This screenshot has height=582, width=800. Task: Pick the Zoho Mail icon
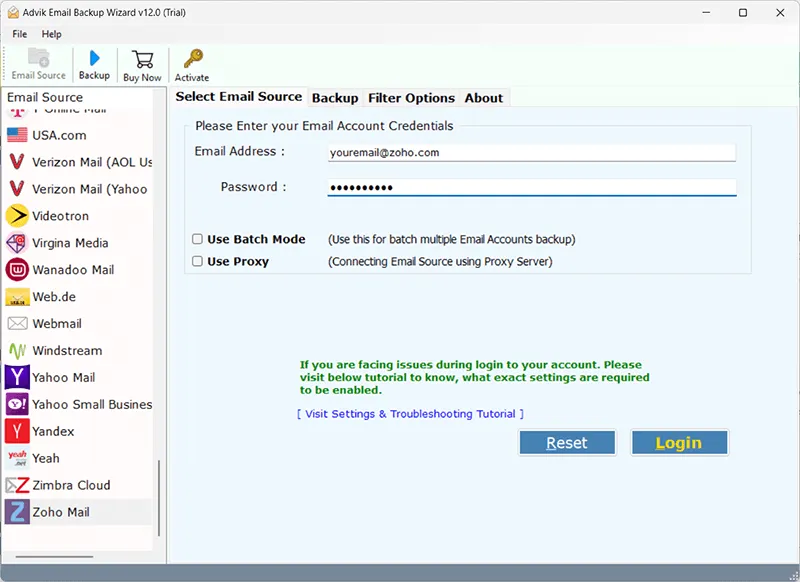pos(17,512)
